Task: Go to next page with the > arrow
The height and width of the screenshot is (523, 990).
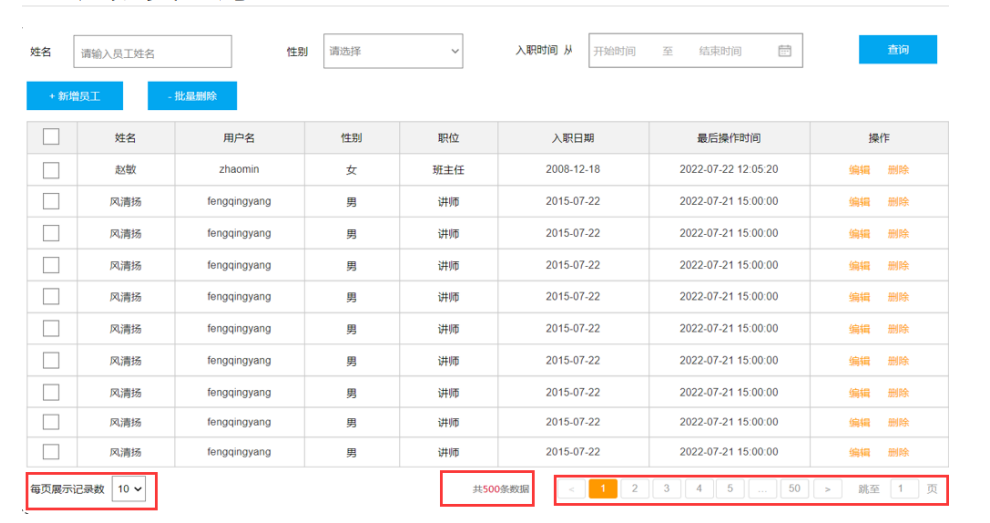Action: pos(827,489)
